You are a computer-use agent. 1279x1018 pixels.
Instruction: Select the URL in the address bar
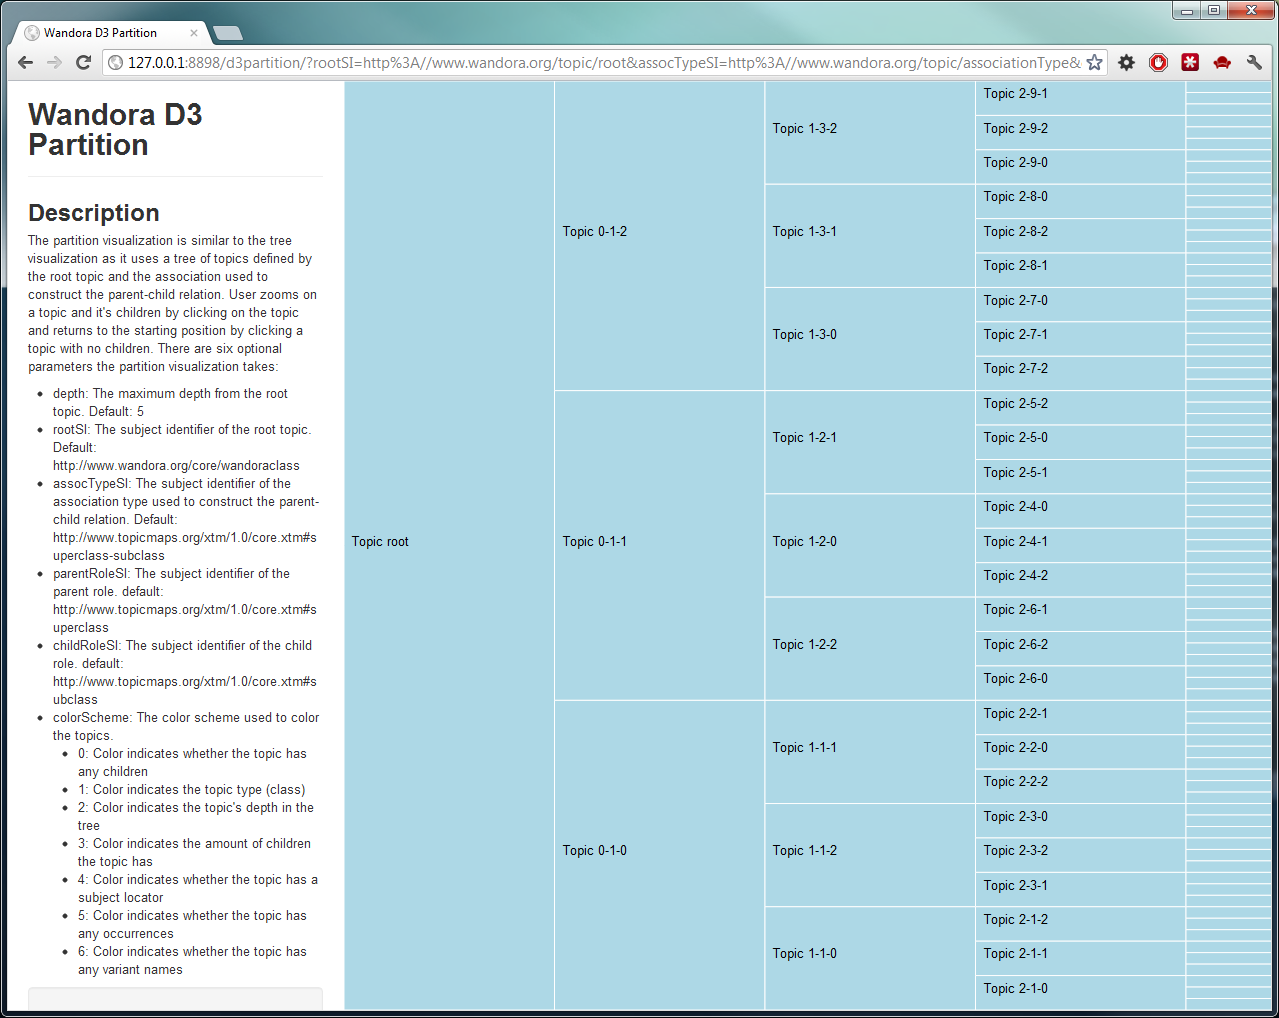[x=600, y=62]
